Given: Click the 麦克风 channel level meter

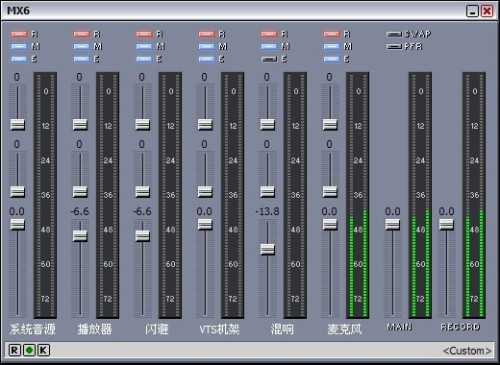Looking at the screenshot, I should (358, 195).
